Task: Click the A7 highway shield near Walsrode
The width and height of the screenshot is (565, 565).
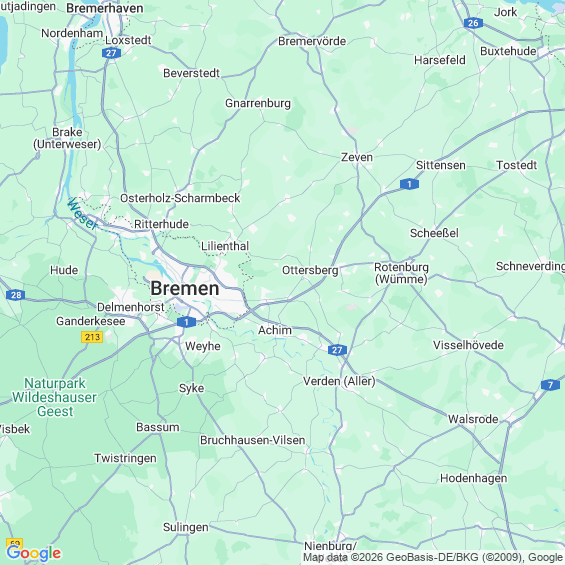Action: pos(550,385)
